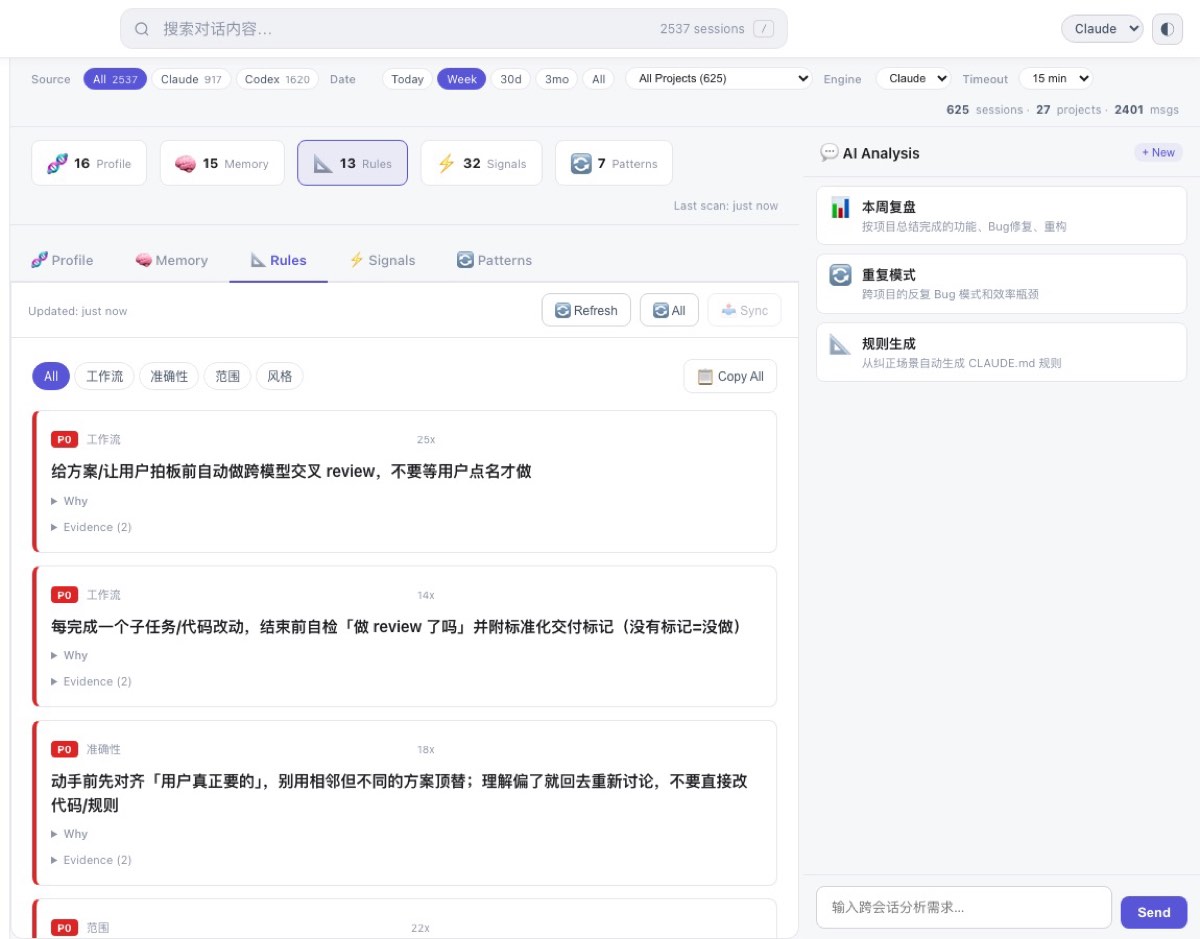Expand Evidence (2) under 动手前先对齐 rule

click(91, 859)
